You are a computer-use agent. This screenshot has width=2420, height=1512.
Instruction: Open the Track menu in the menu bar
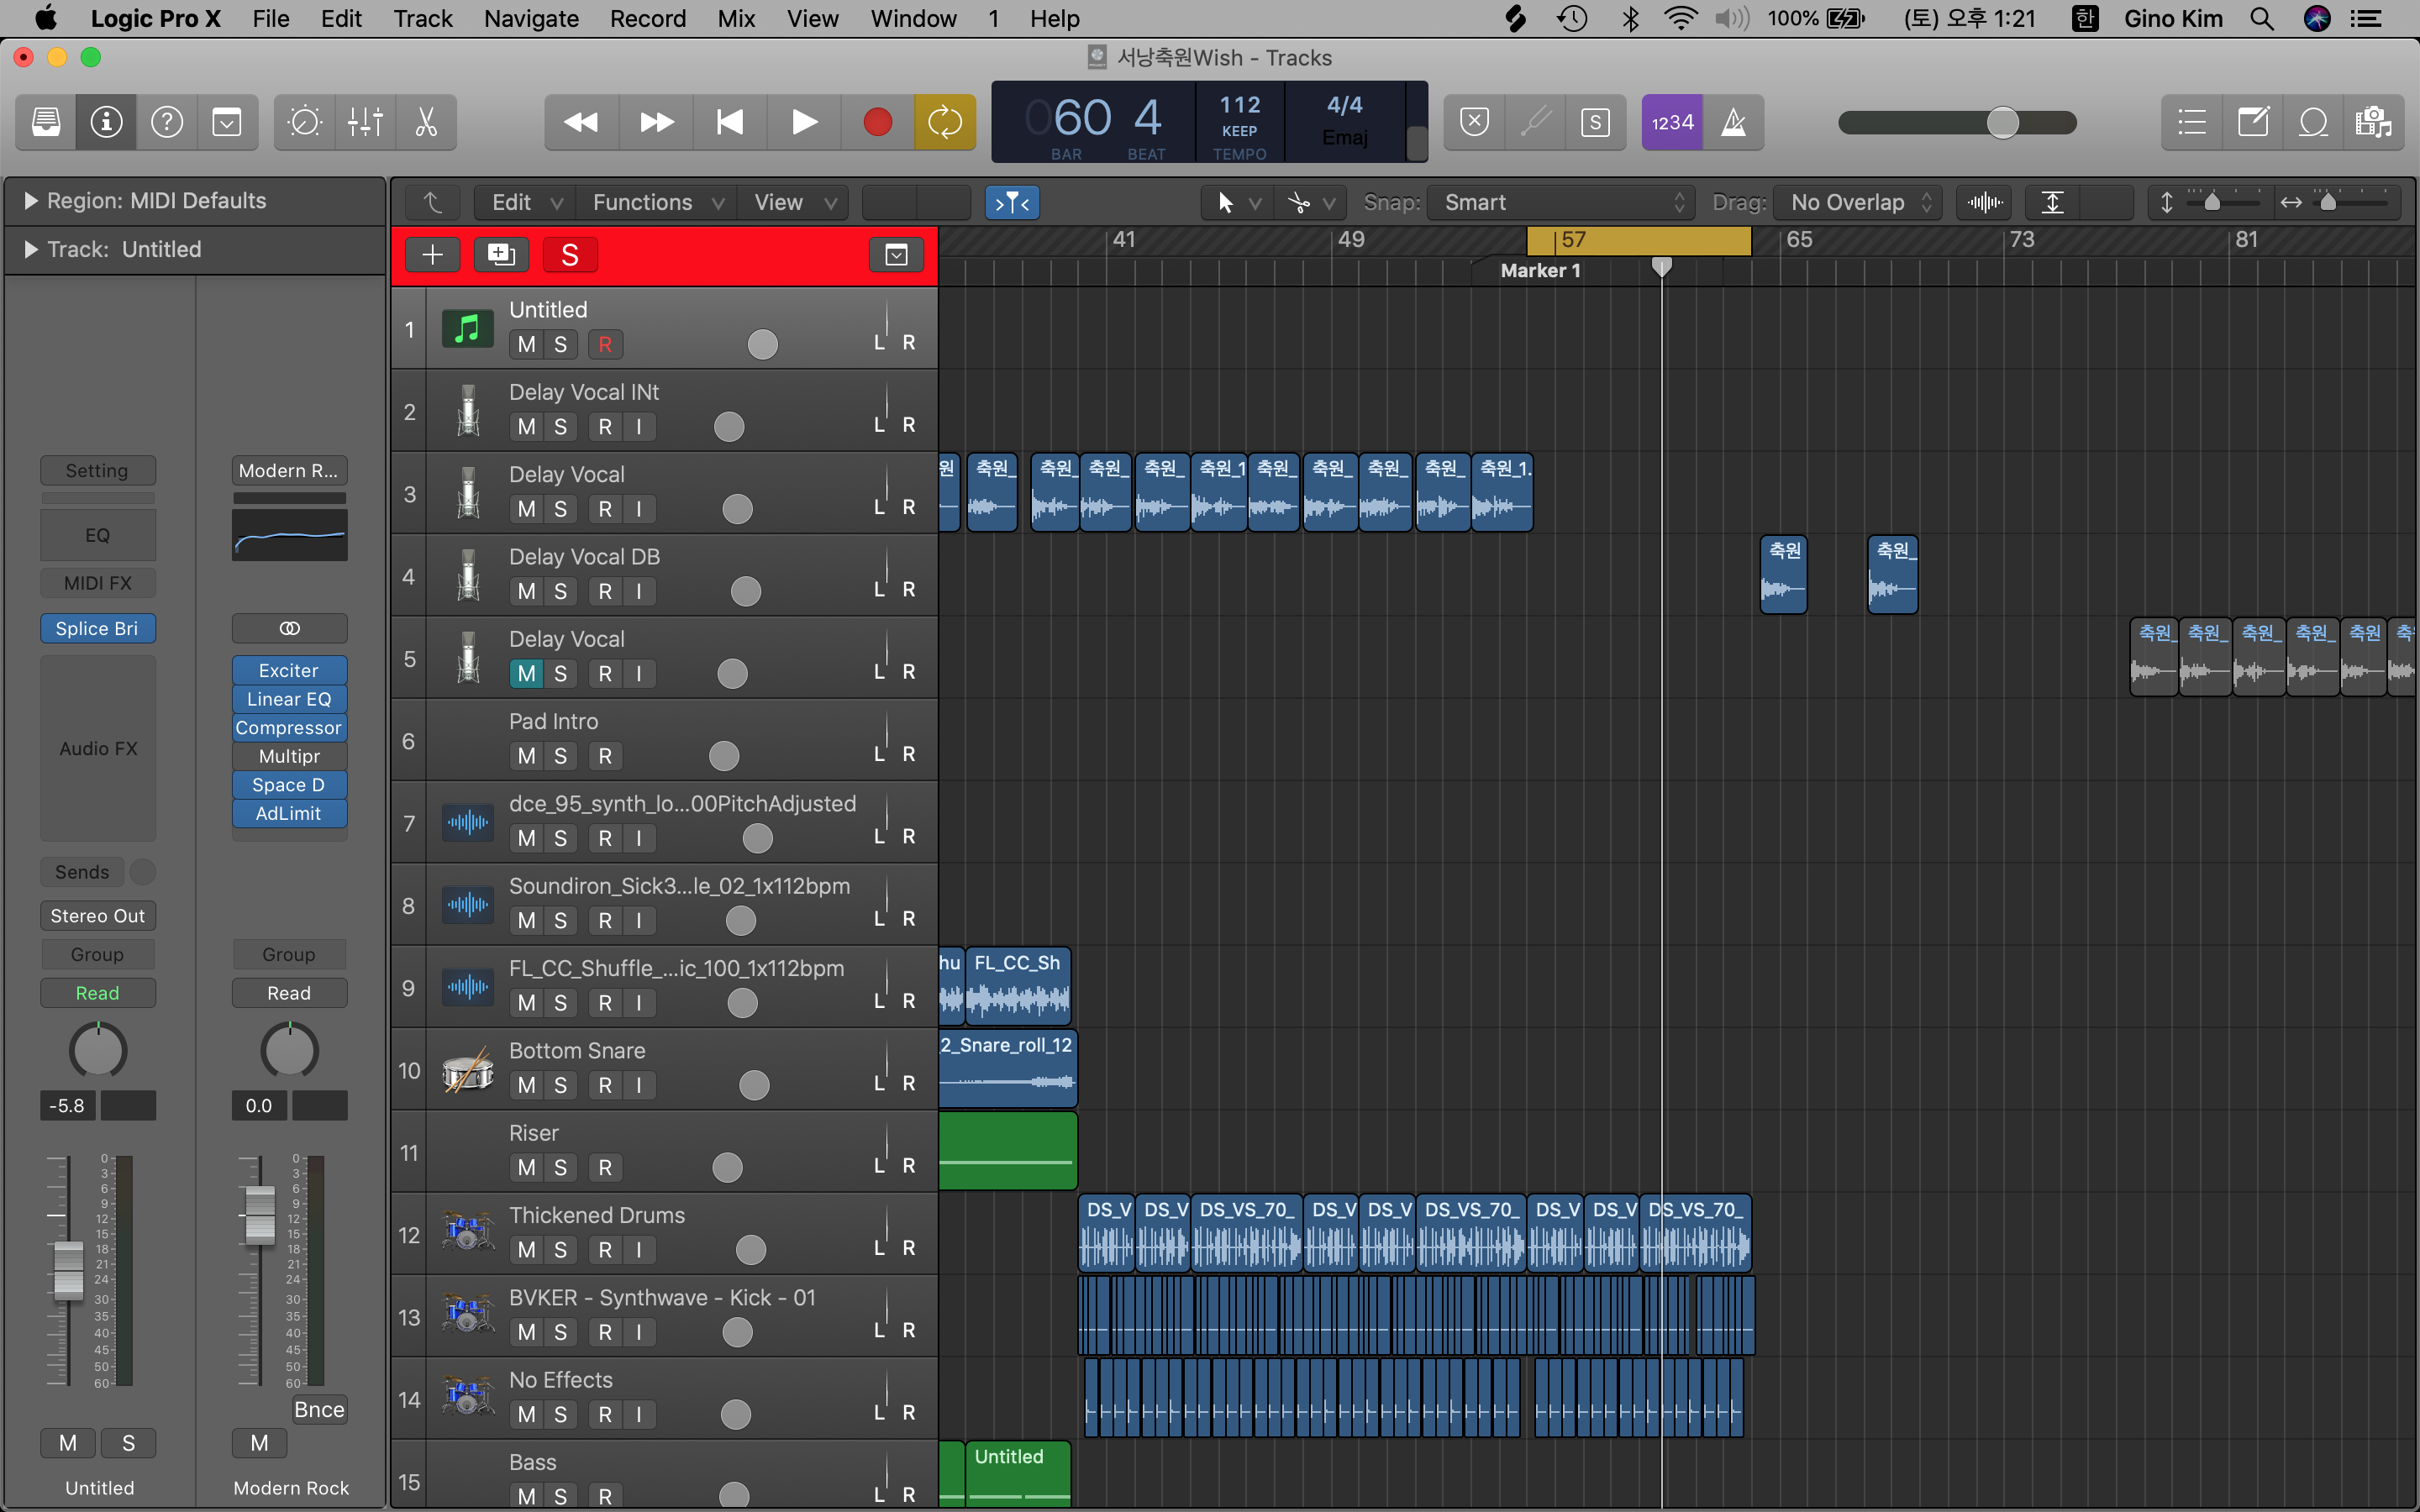[422, 18]
